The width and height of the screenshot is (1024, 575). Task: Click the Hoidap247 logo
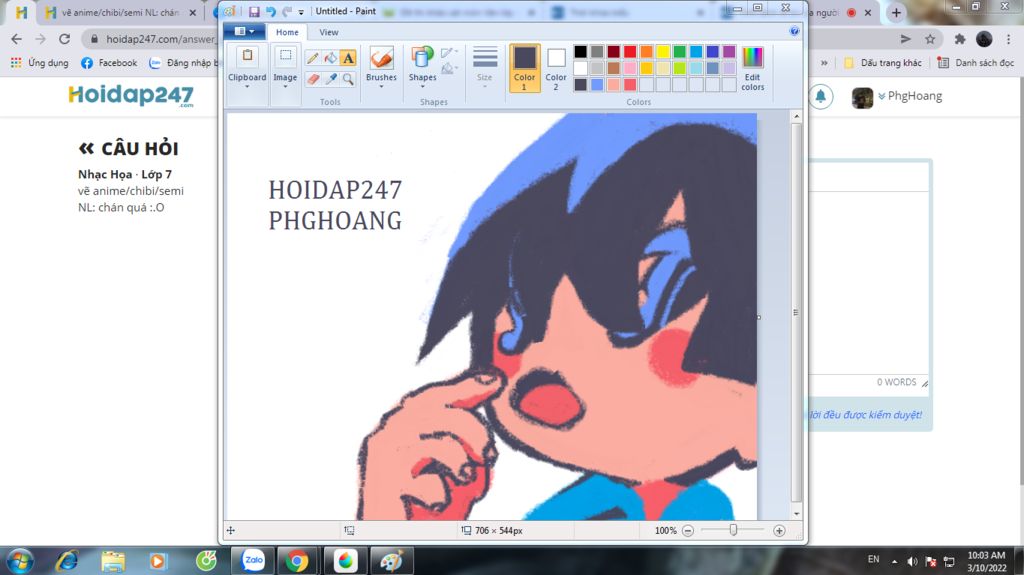pos(131,96)
